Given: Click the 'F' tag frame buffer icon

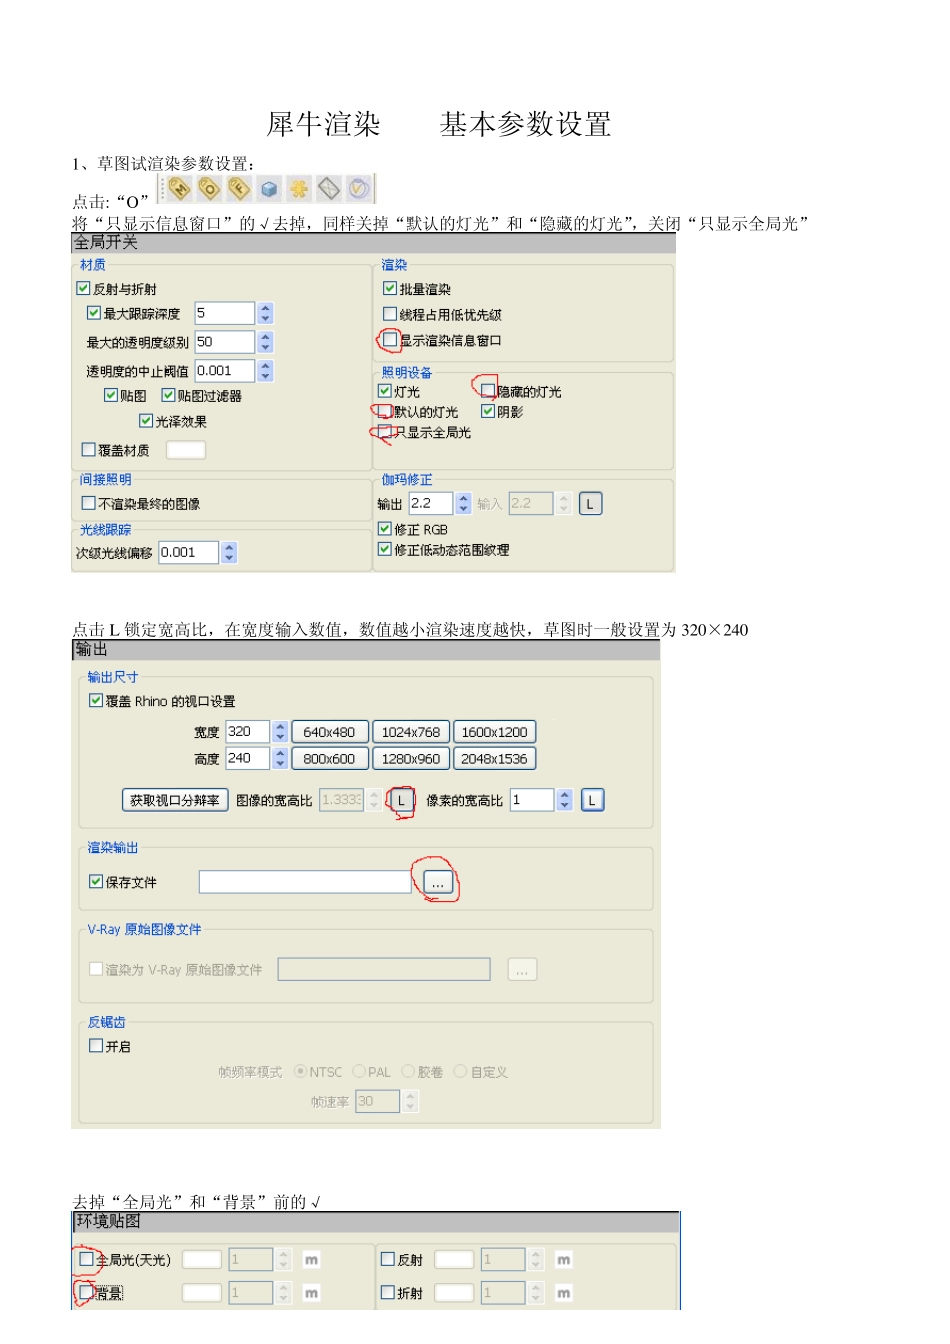Looking at the screenshot, I should pos(239,188).
